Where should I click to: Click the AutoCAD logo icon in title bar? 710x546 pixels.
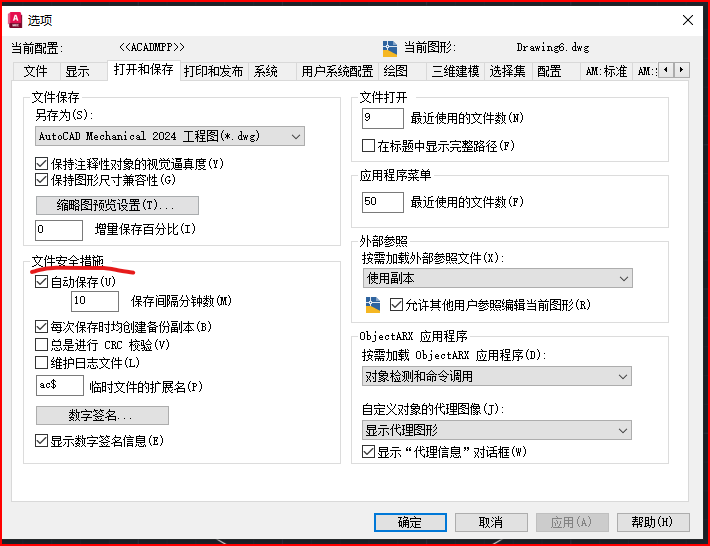click(15, 20)
